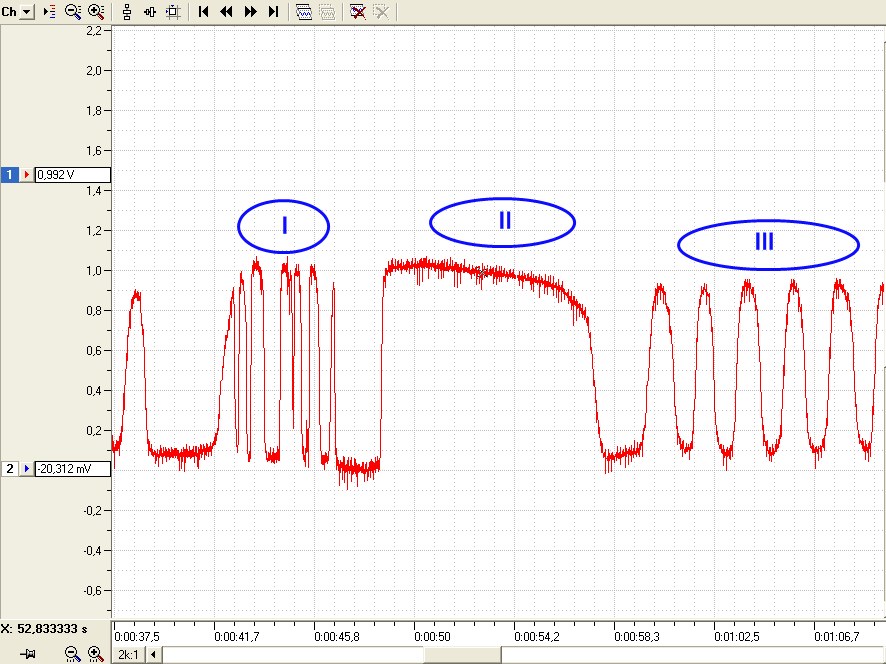Screen dimensions: 886x664
Task: Click the X: 52,833333 s cursor readout
Action: tap(45, 629)
